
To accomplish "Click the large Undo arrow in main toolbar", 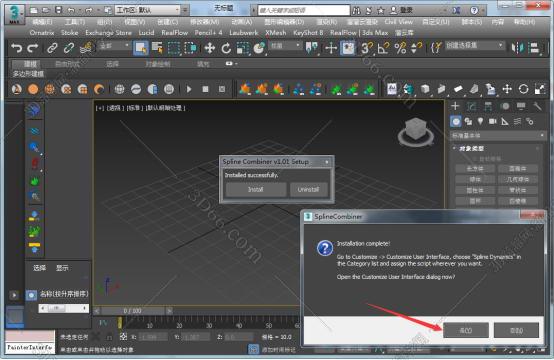I will (16, 48).
